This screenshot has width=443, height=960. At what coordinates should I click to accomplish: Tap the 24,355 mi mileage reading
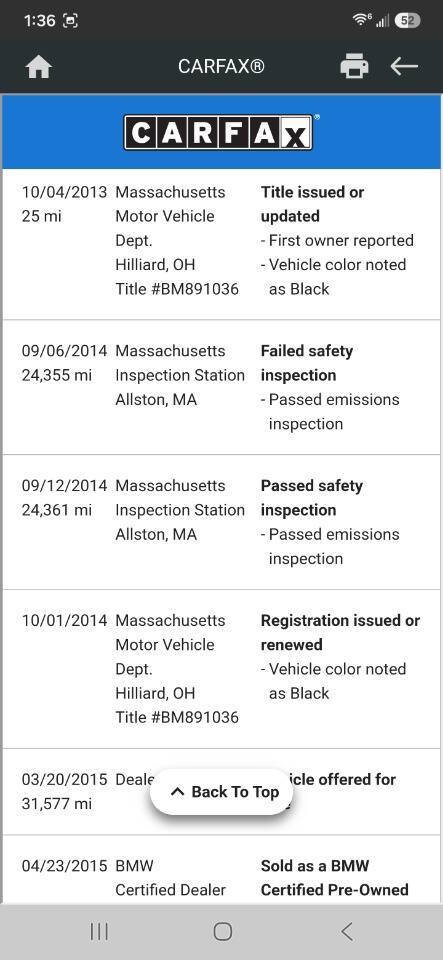[x=57, y=375]
